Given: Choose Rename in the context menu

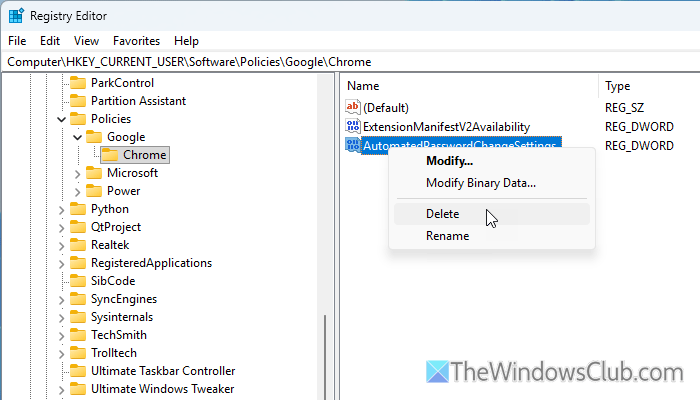Looking at the screenshot, I should coord(492,236).
